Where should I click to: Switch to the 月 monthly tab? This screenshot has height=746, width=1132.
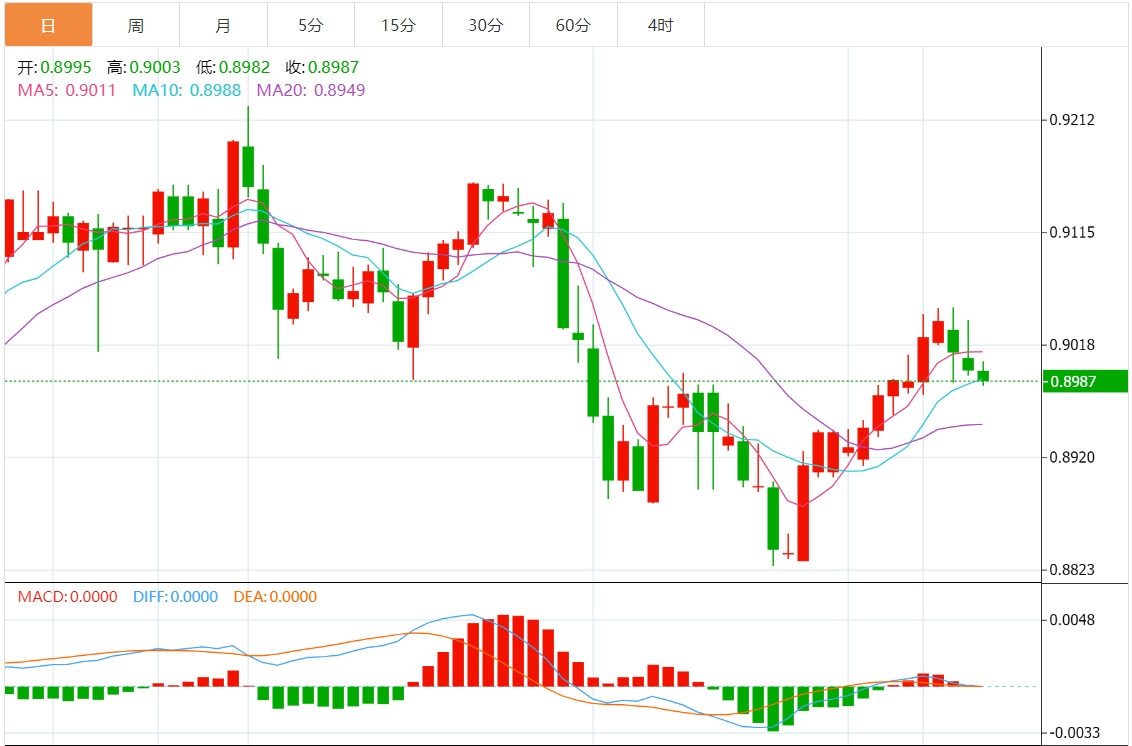point(223,25)
